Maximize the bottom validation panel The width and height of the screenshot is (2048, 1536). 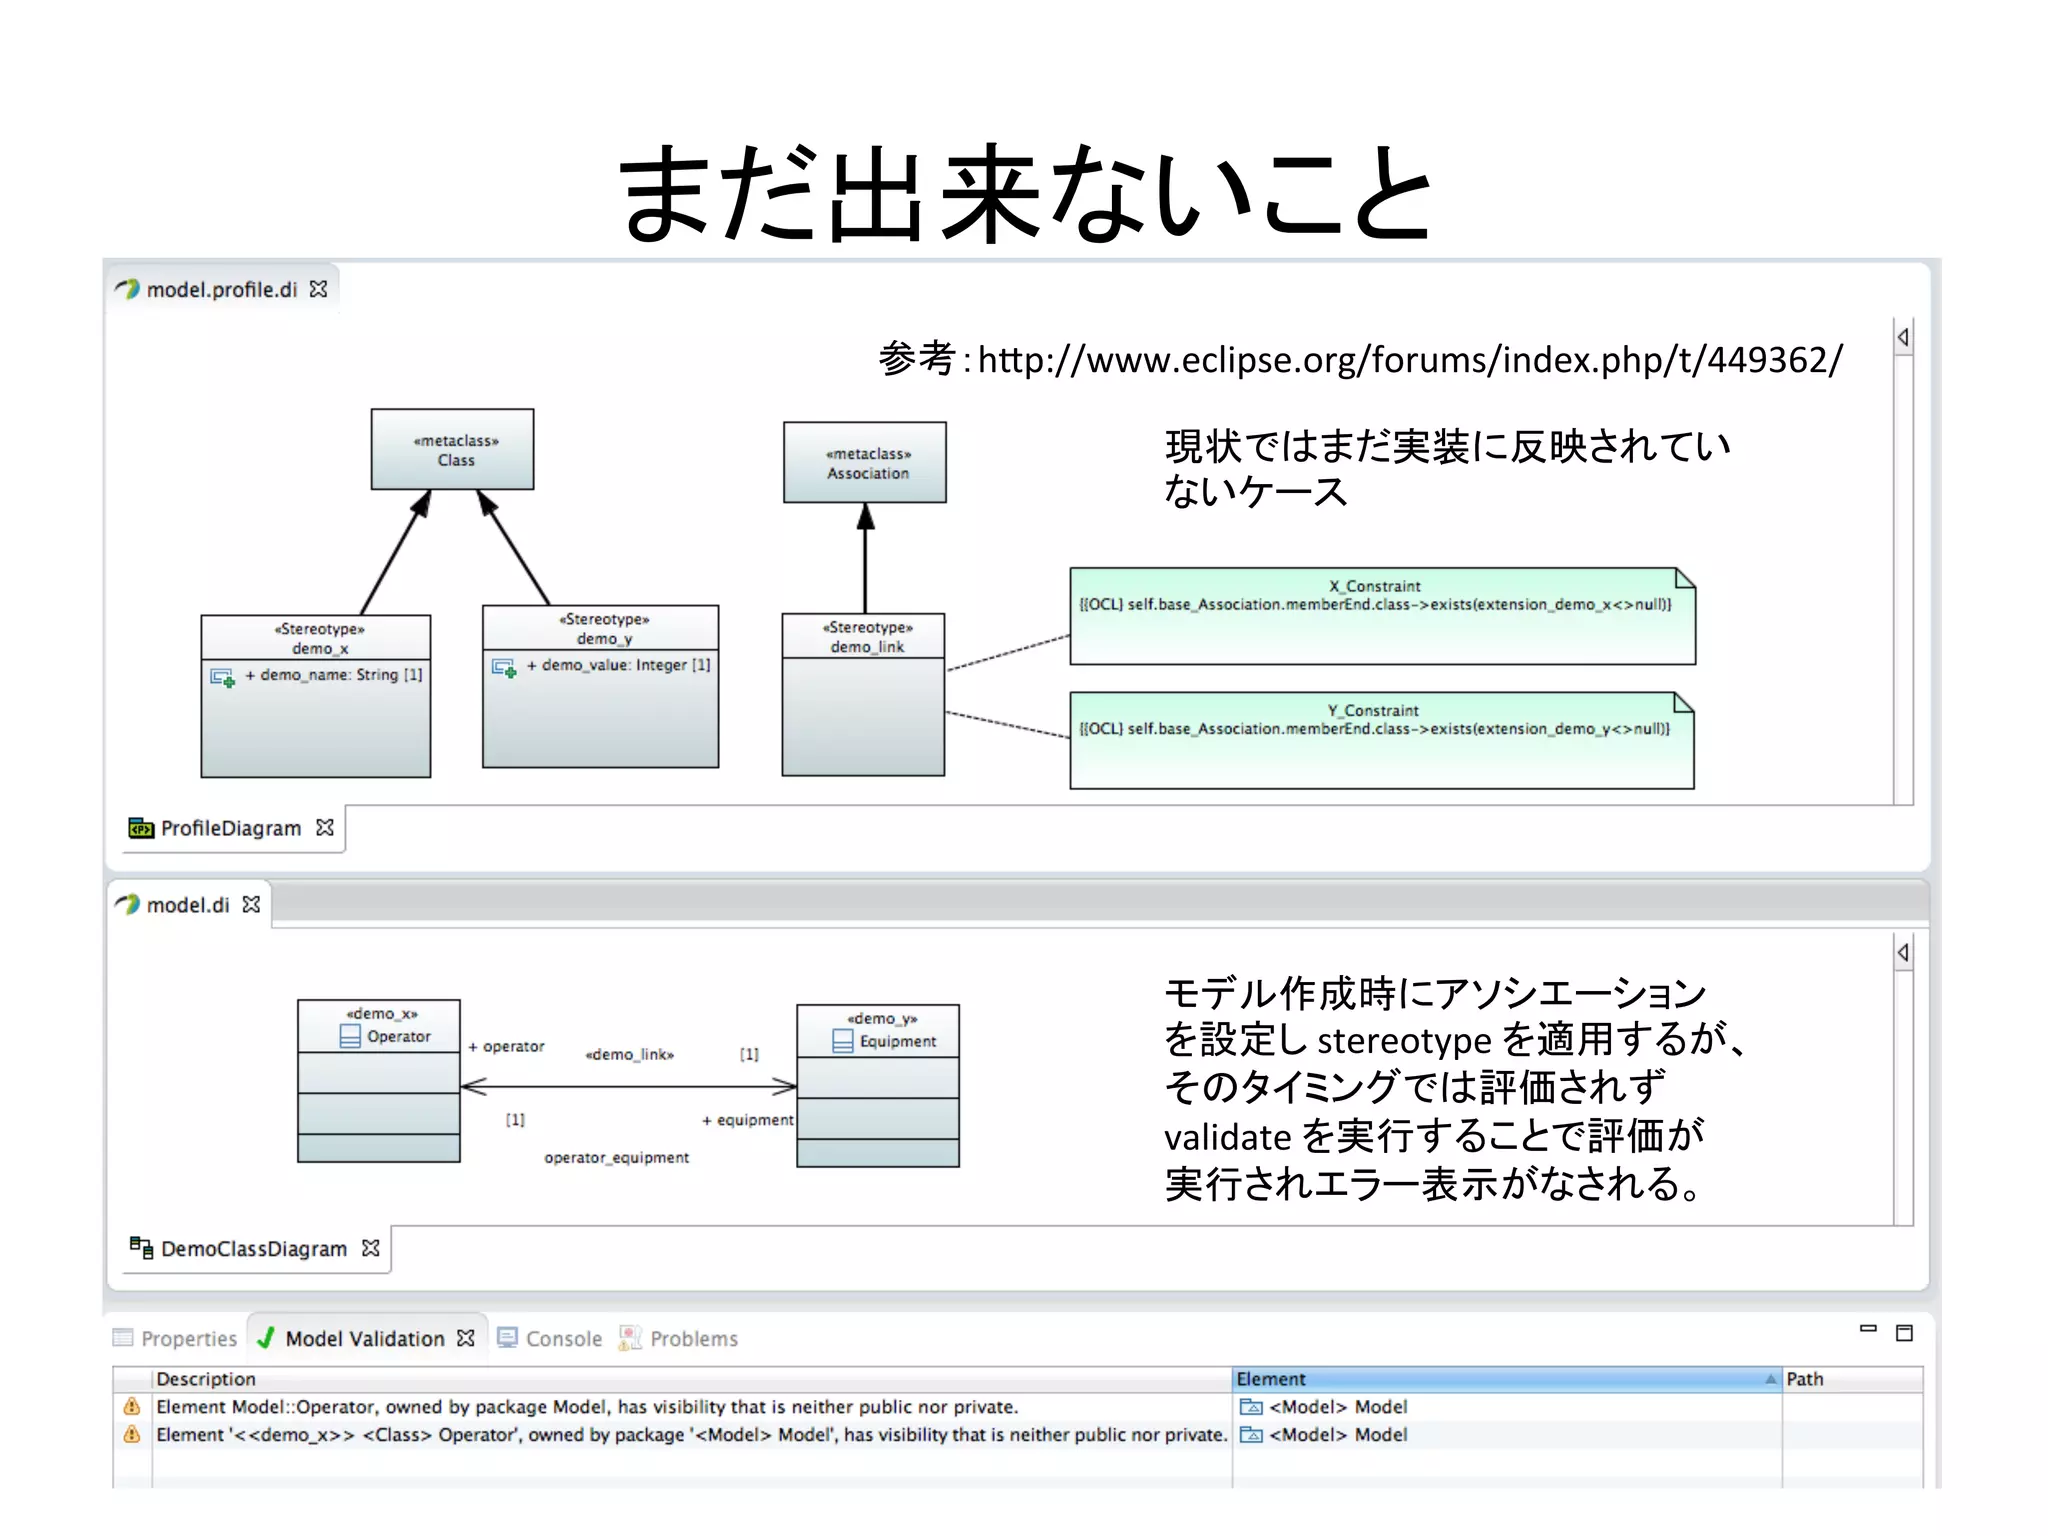point(1904,1332)
